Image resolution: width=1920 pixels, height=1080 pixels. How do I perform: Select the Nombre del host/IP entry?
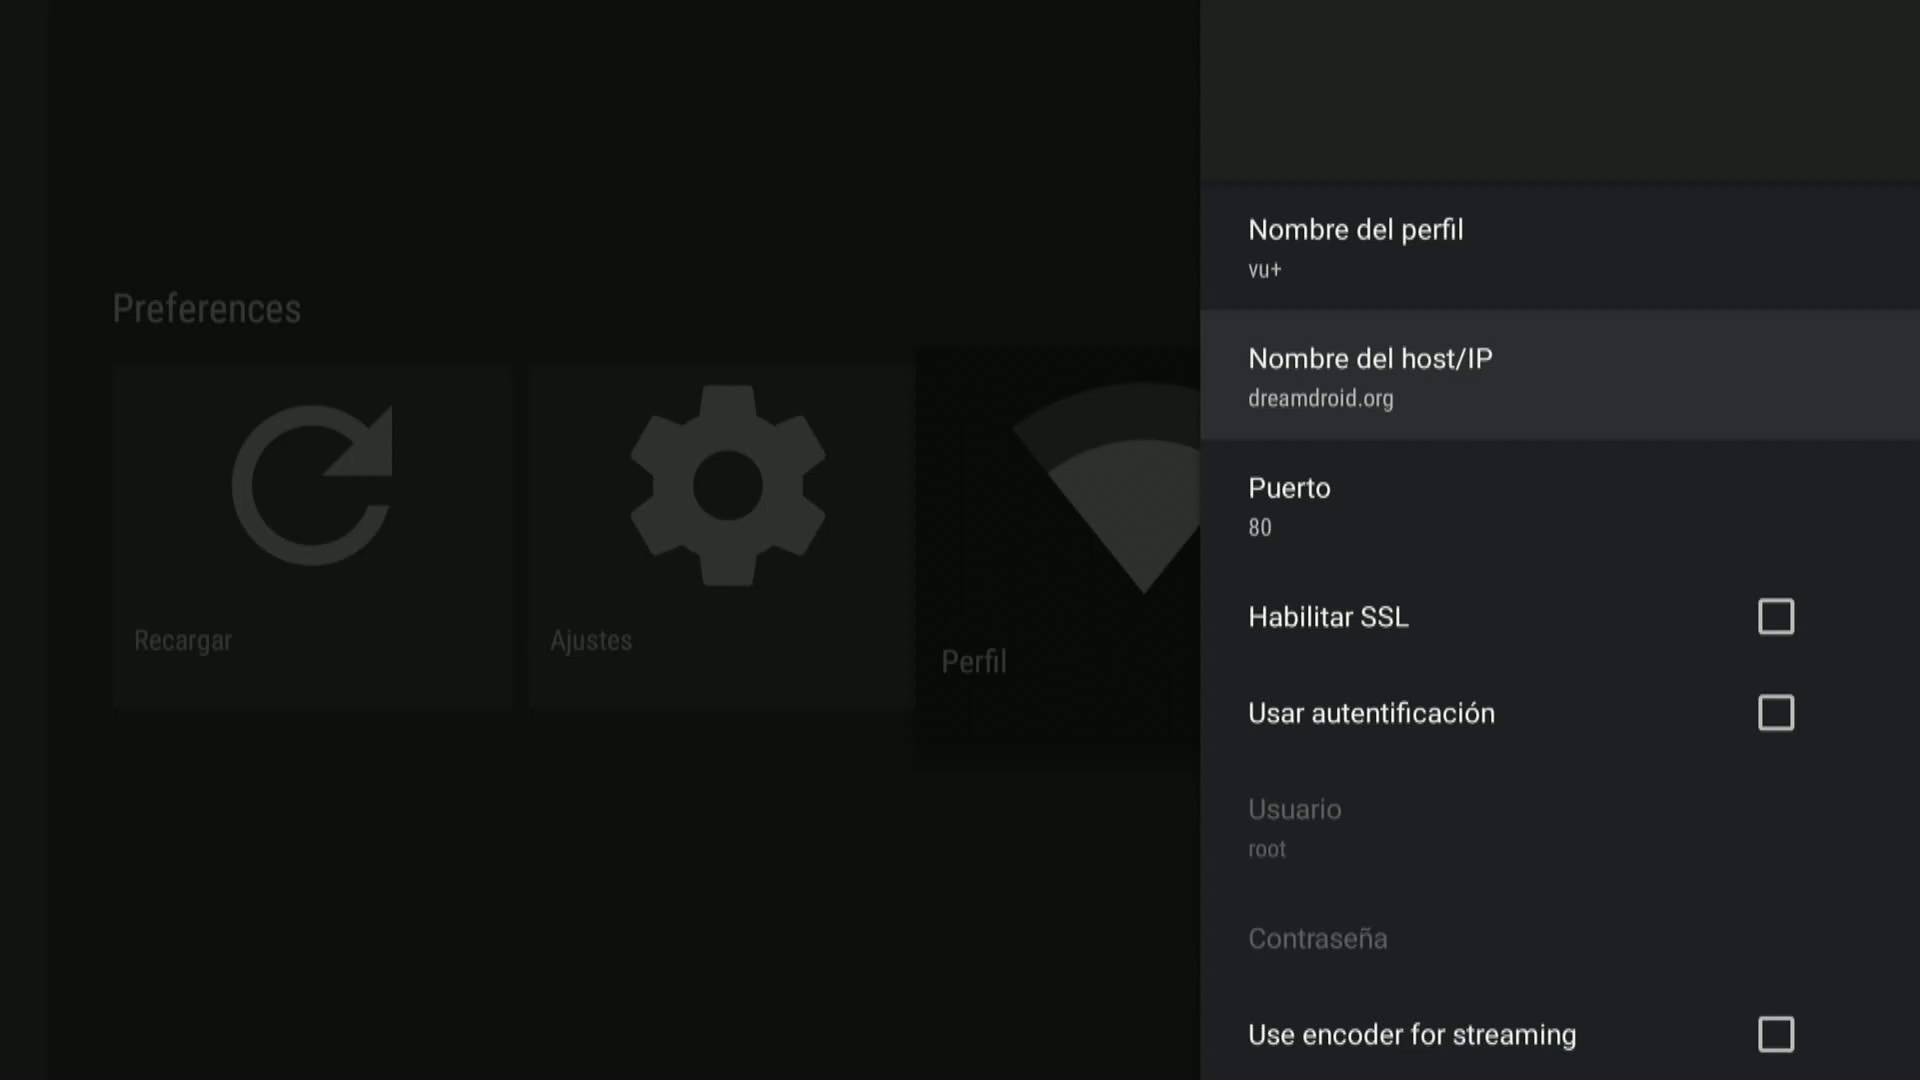pyautogui.click(x=1369, y=359)
